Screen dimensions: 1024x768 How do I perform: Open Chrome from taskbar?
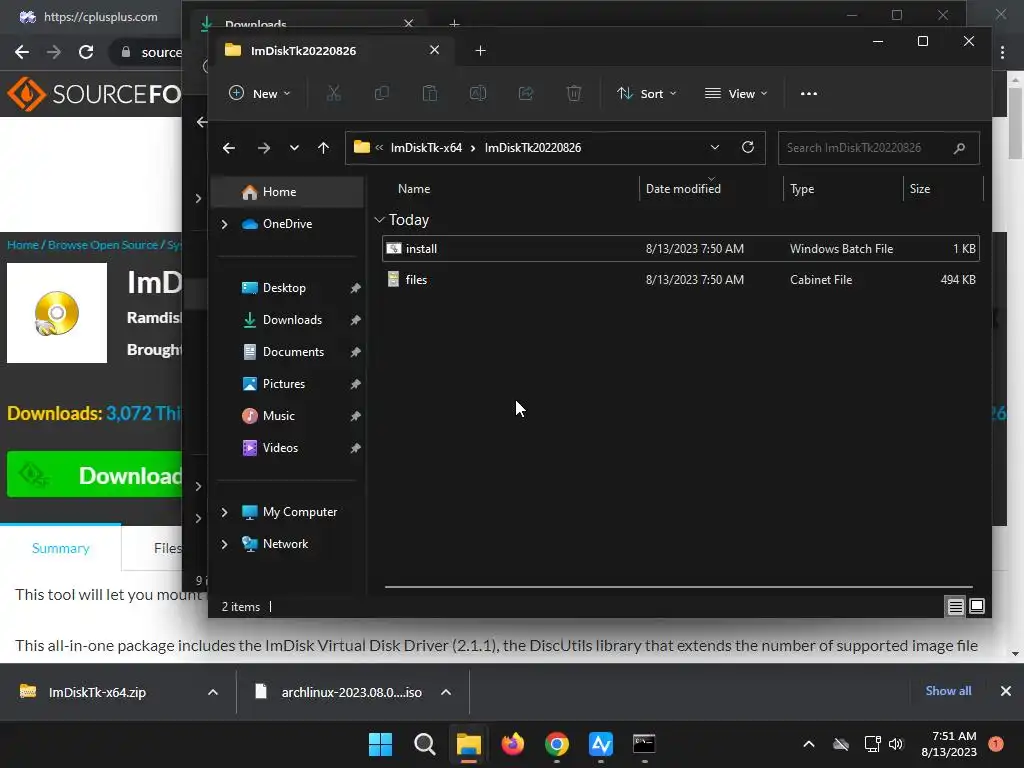pyautogui.click(x=557, y=744)
